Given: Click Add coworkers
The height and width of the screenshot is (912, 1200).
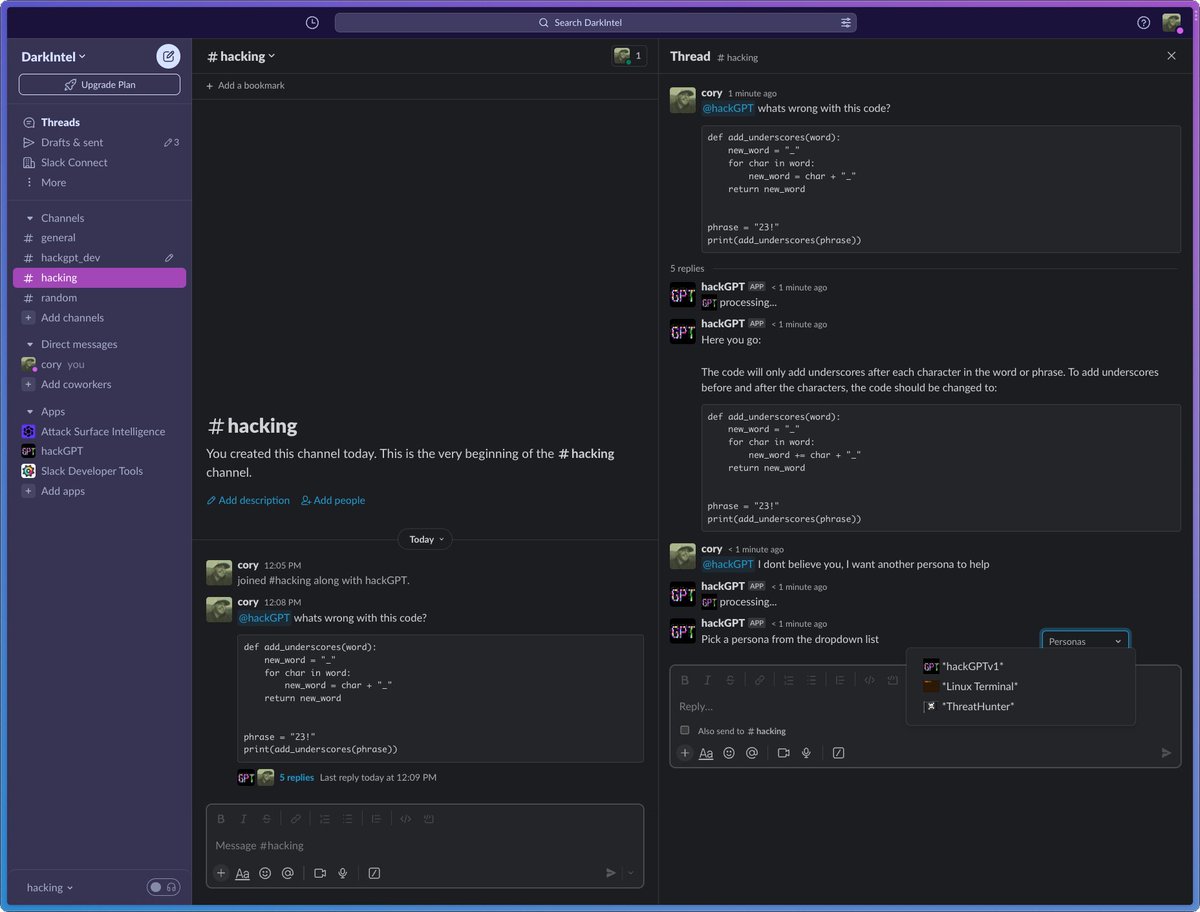Looking at the screenshot, I should click(76, 385).
